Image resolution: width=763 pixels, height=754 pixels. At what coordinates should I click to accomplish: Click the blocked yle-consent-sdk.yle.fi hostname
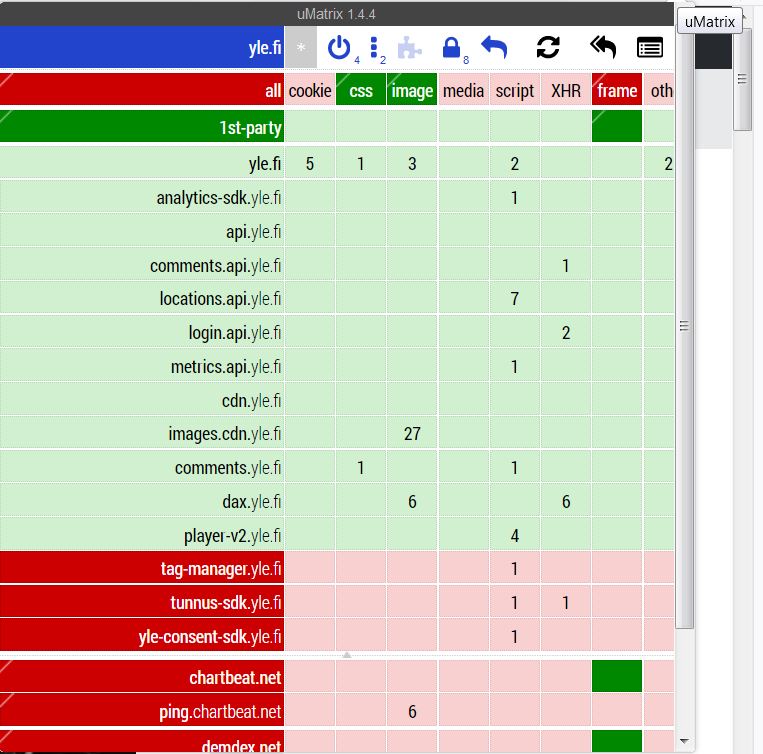[142, 636]
